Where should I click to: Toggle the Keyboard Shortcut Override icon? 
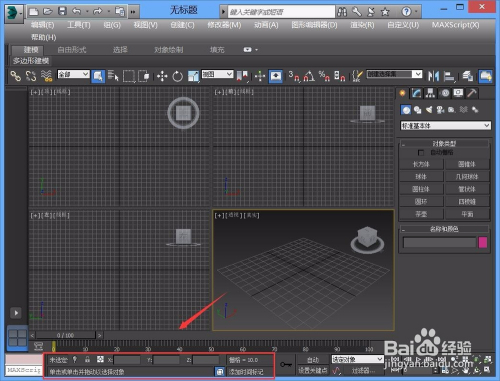point(276,76)
